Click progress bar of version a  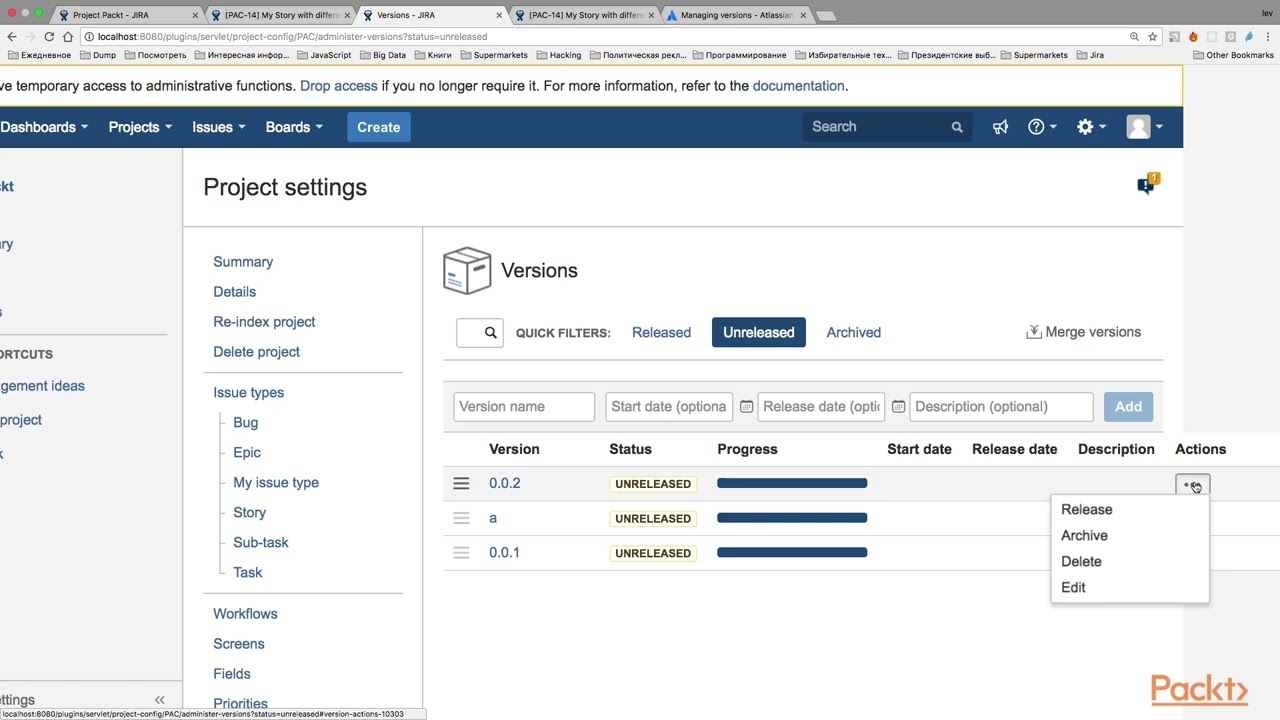click(792, 518)
